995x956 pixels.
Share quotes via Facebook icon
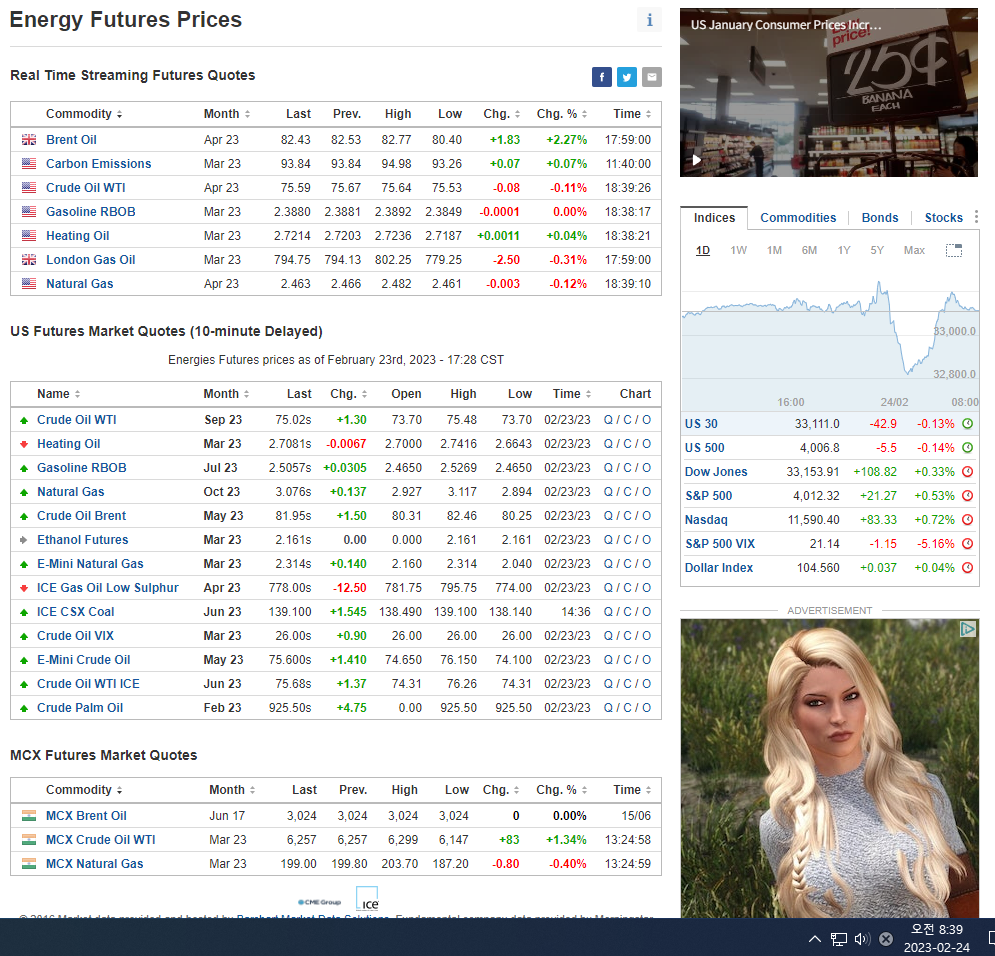point(602,77)
